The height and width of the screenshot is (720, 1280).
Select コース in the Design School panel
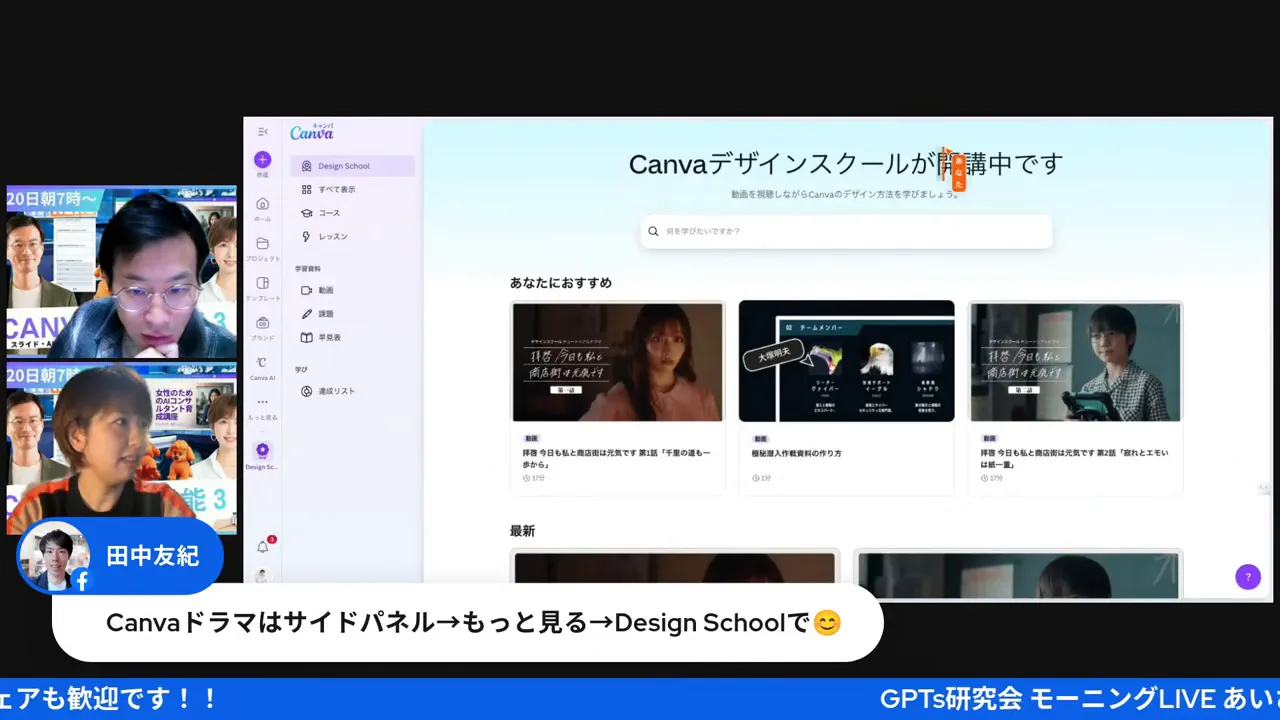[330, 212]
